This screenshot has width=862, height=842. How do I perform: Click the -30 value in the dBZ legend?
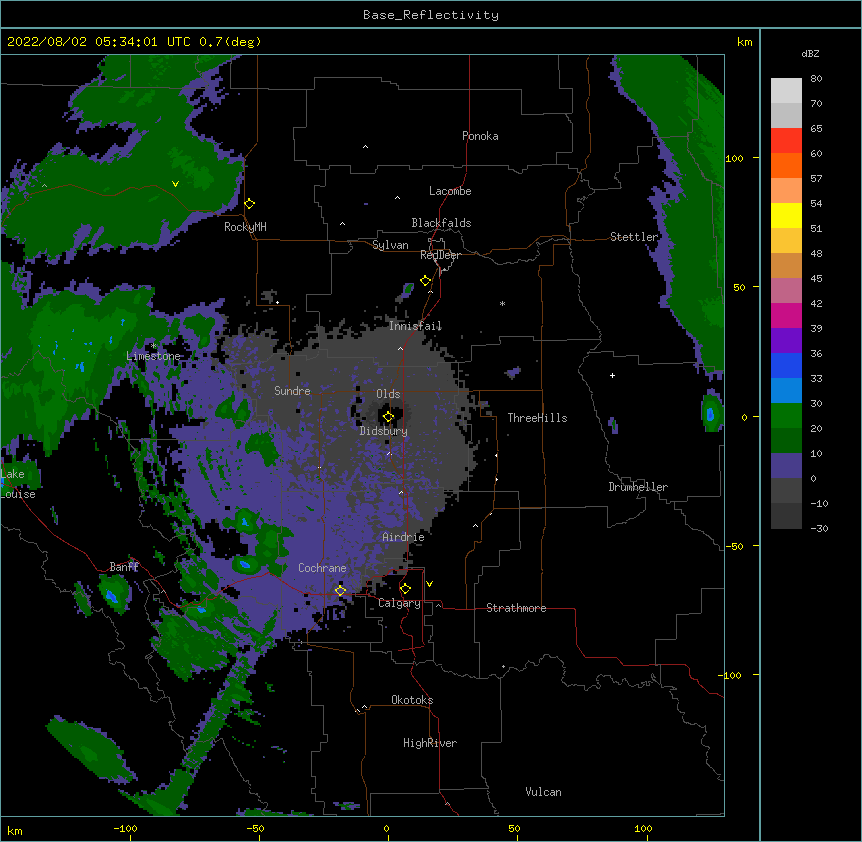(x=819, y=528)
